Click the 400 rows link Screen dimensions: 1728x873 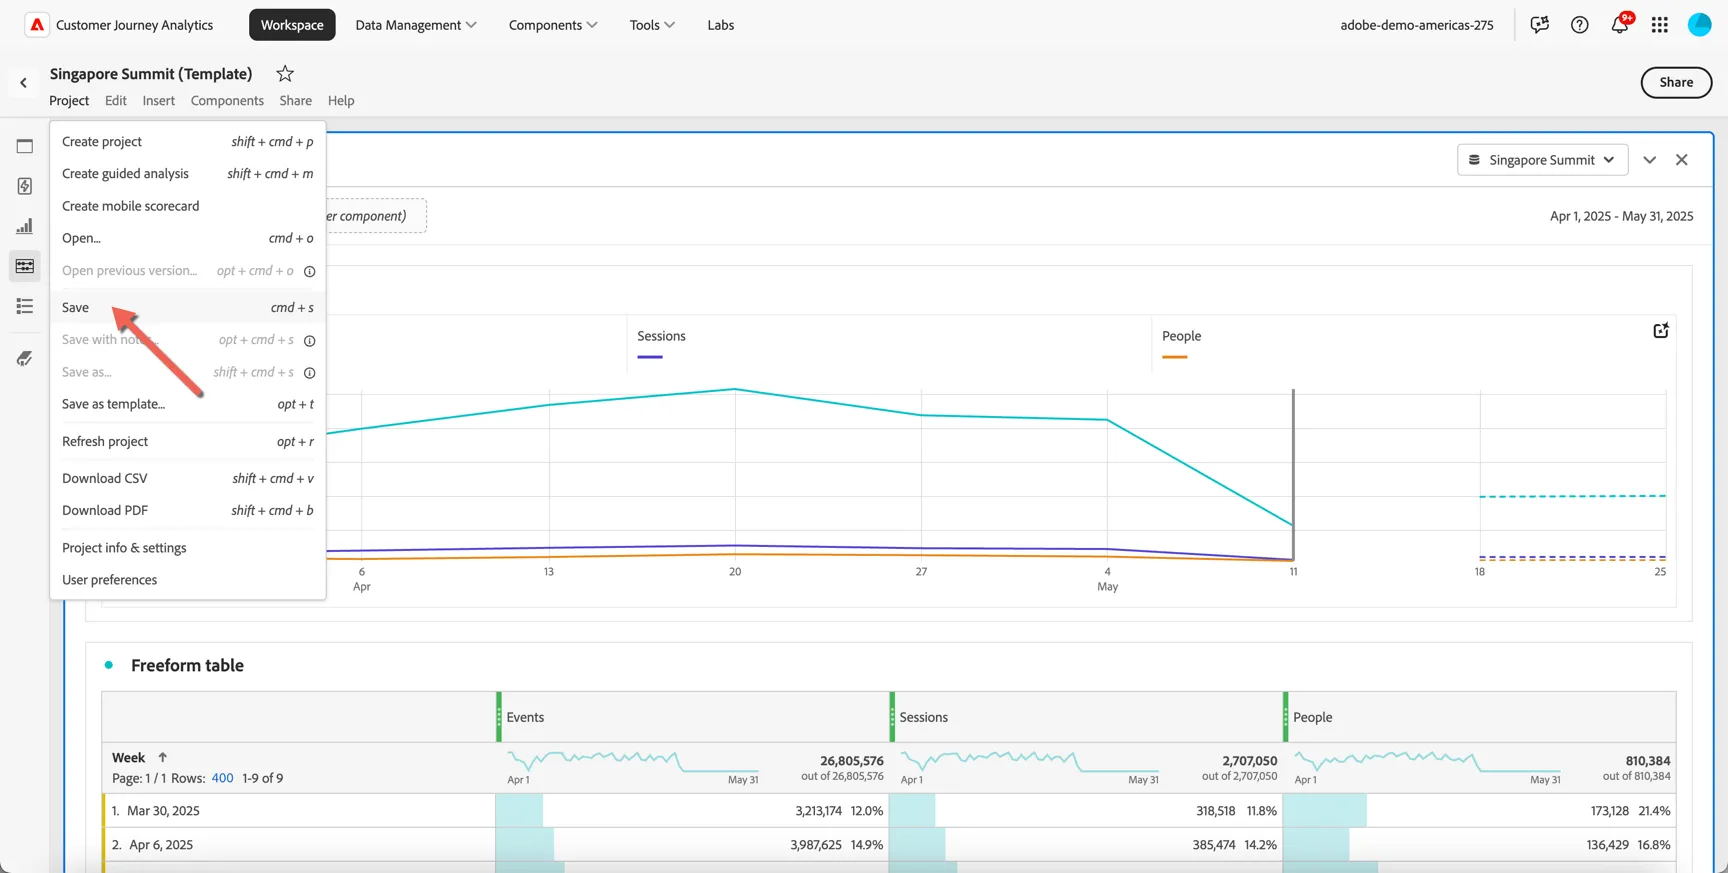(222, 778)
